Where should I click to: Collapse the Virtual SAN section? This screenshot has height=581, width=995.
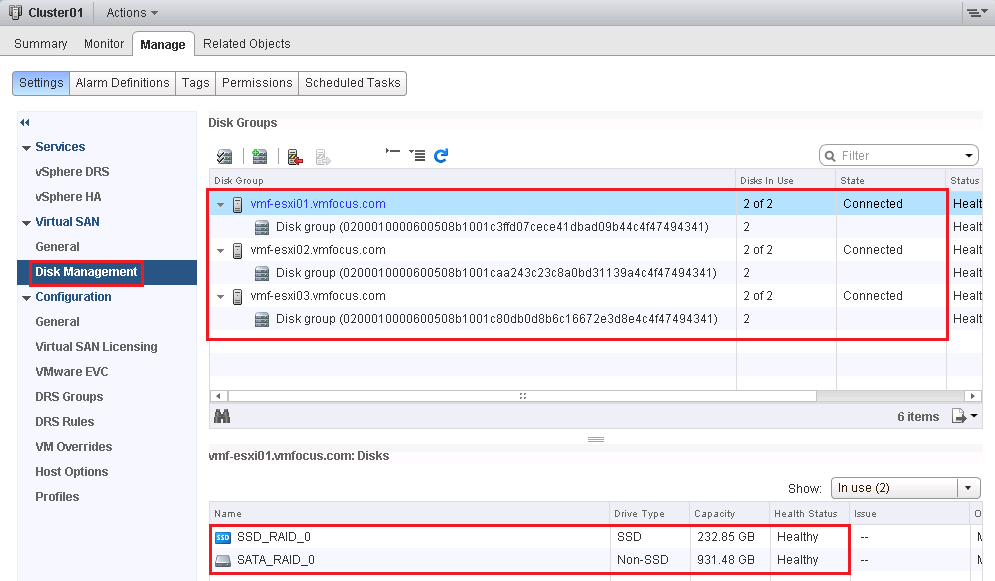(x=27, y=222)
